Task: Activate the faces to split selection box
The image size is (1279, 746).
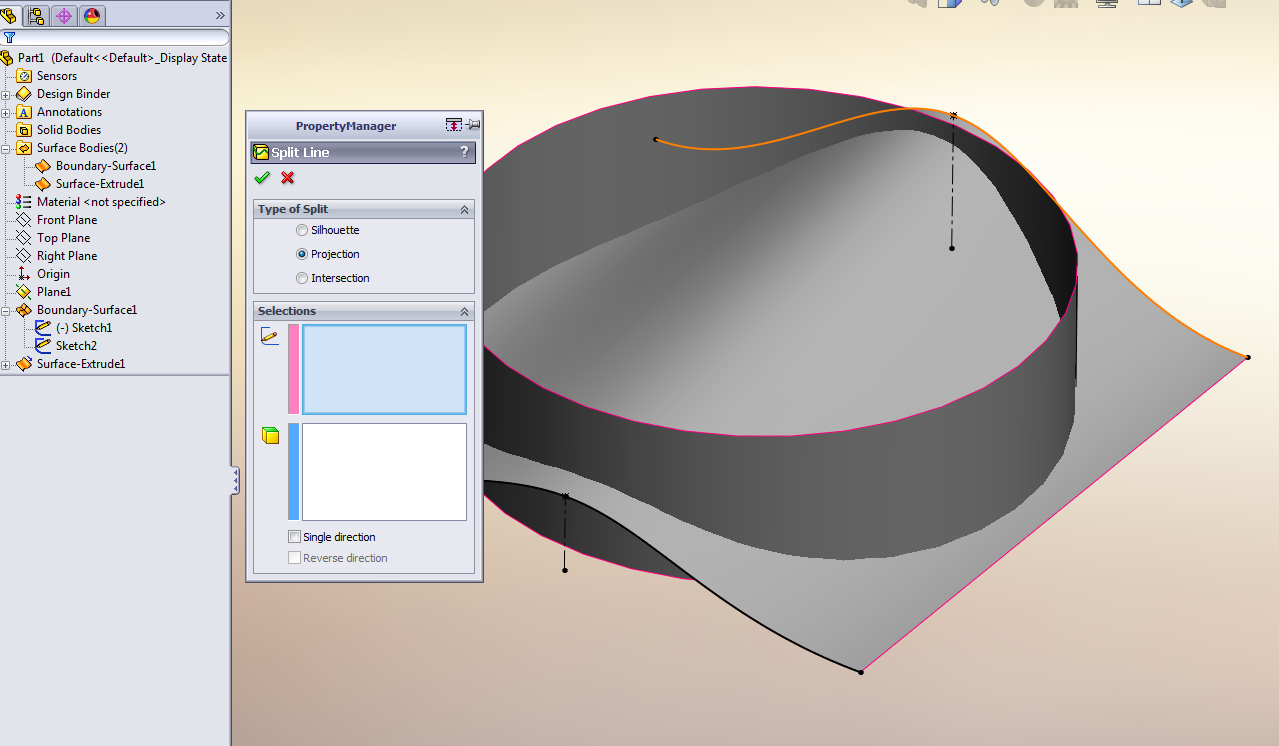Action: (x=384, y=472)
